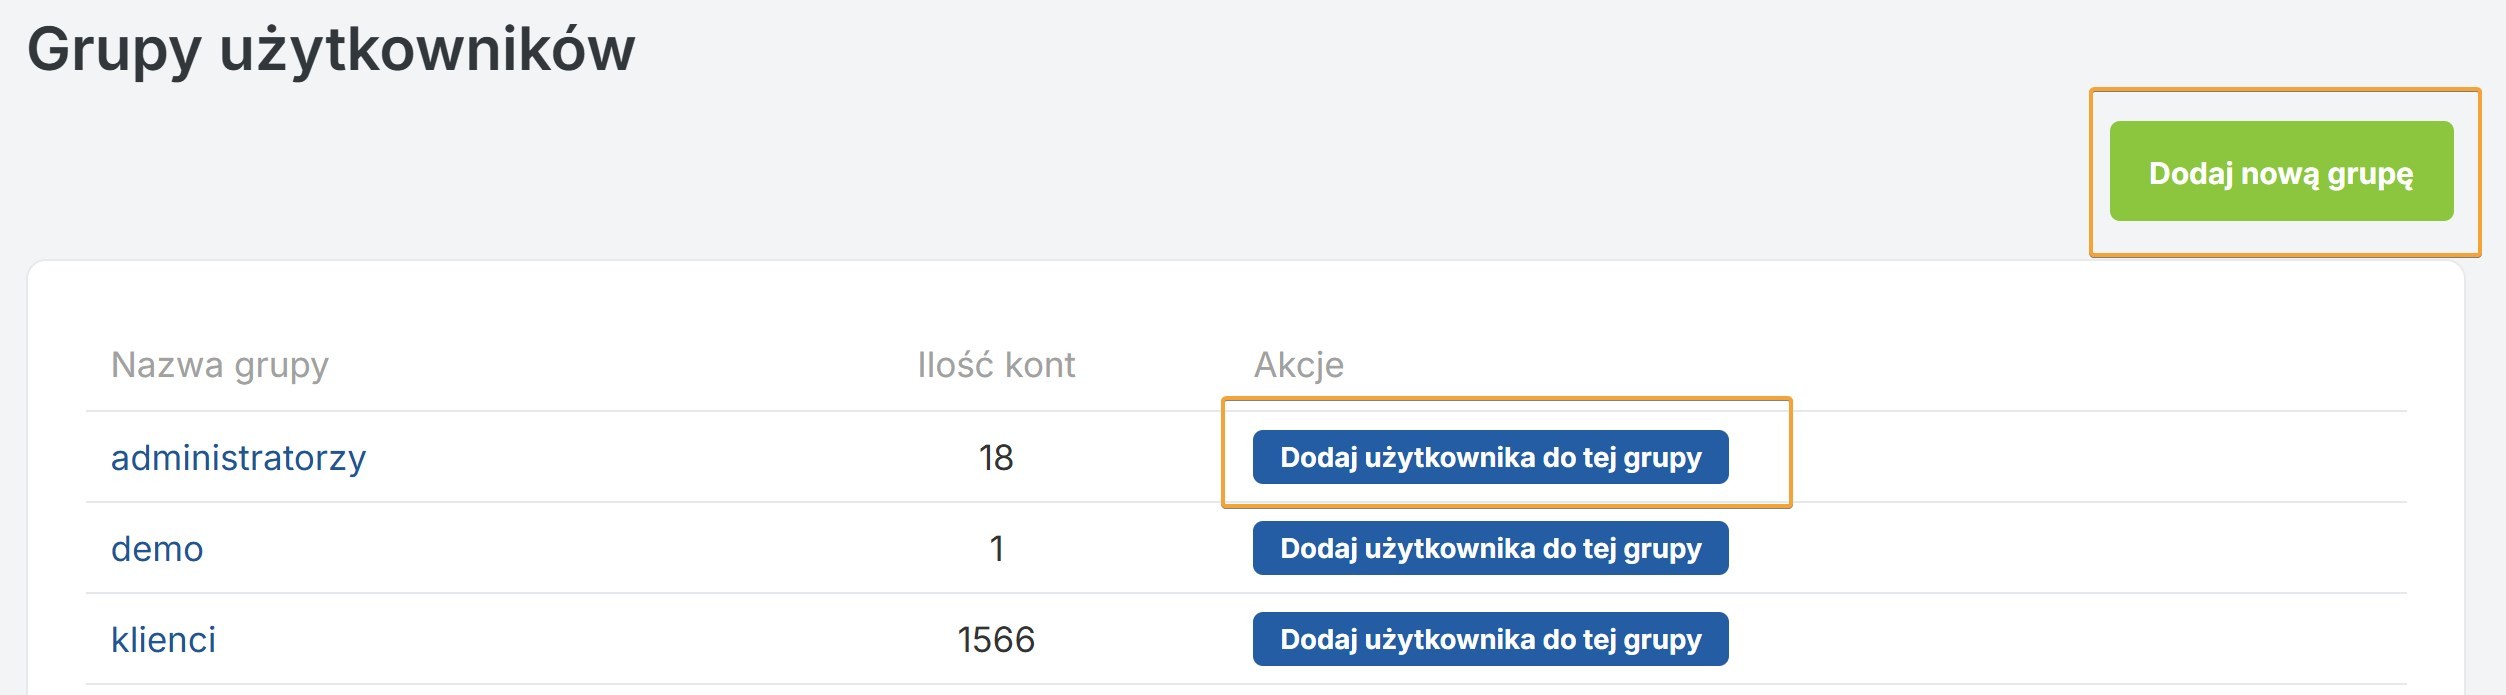Click the Akcje column header

point(1298,365)
